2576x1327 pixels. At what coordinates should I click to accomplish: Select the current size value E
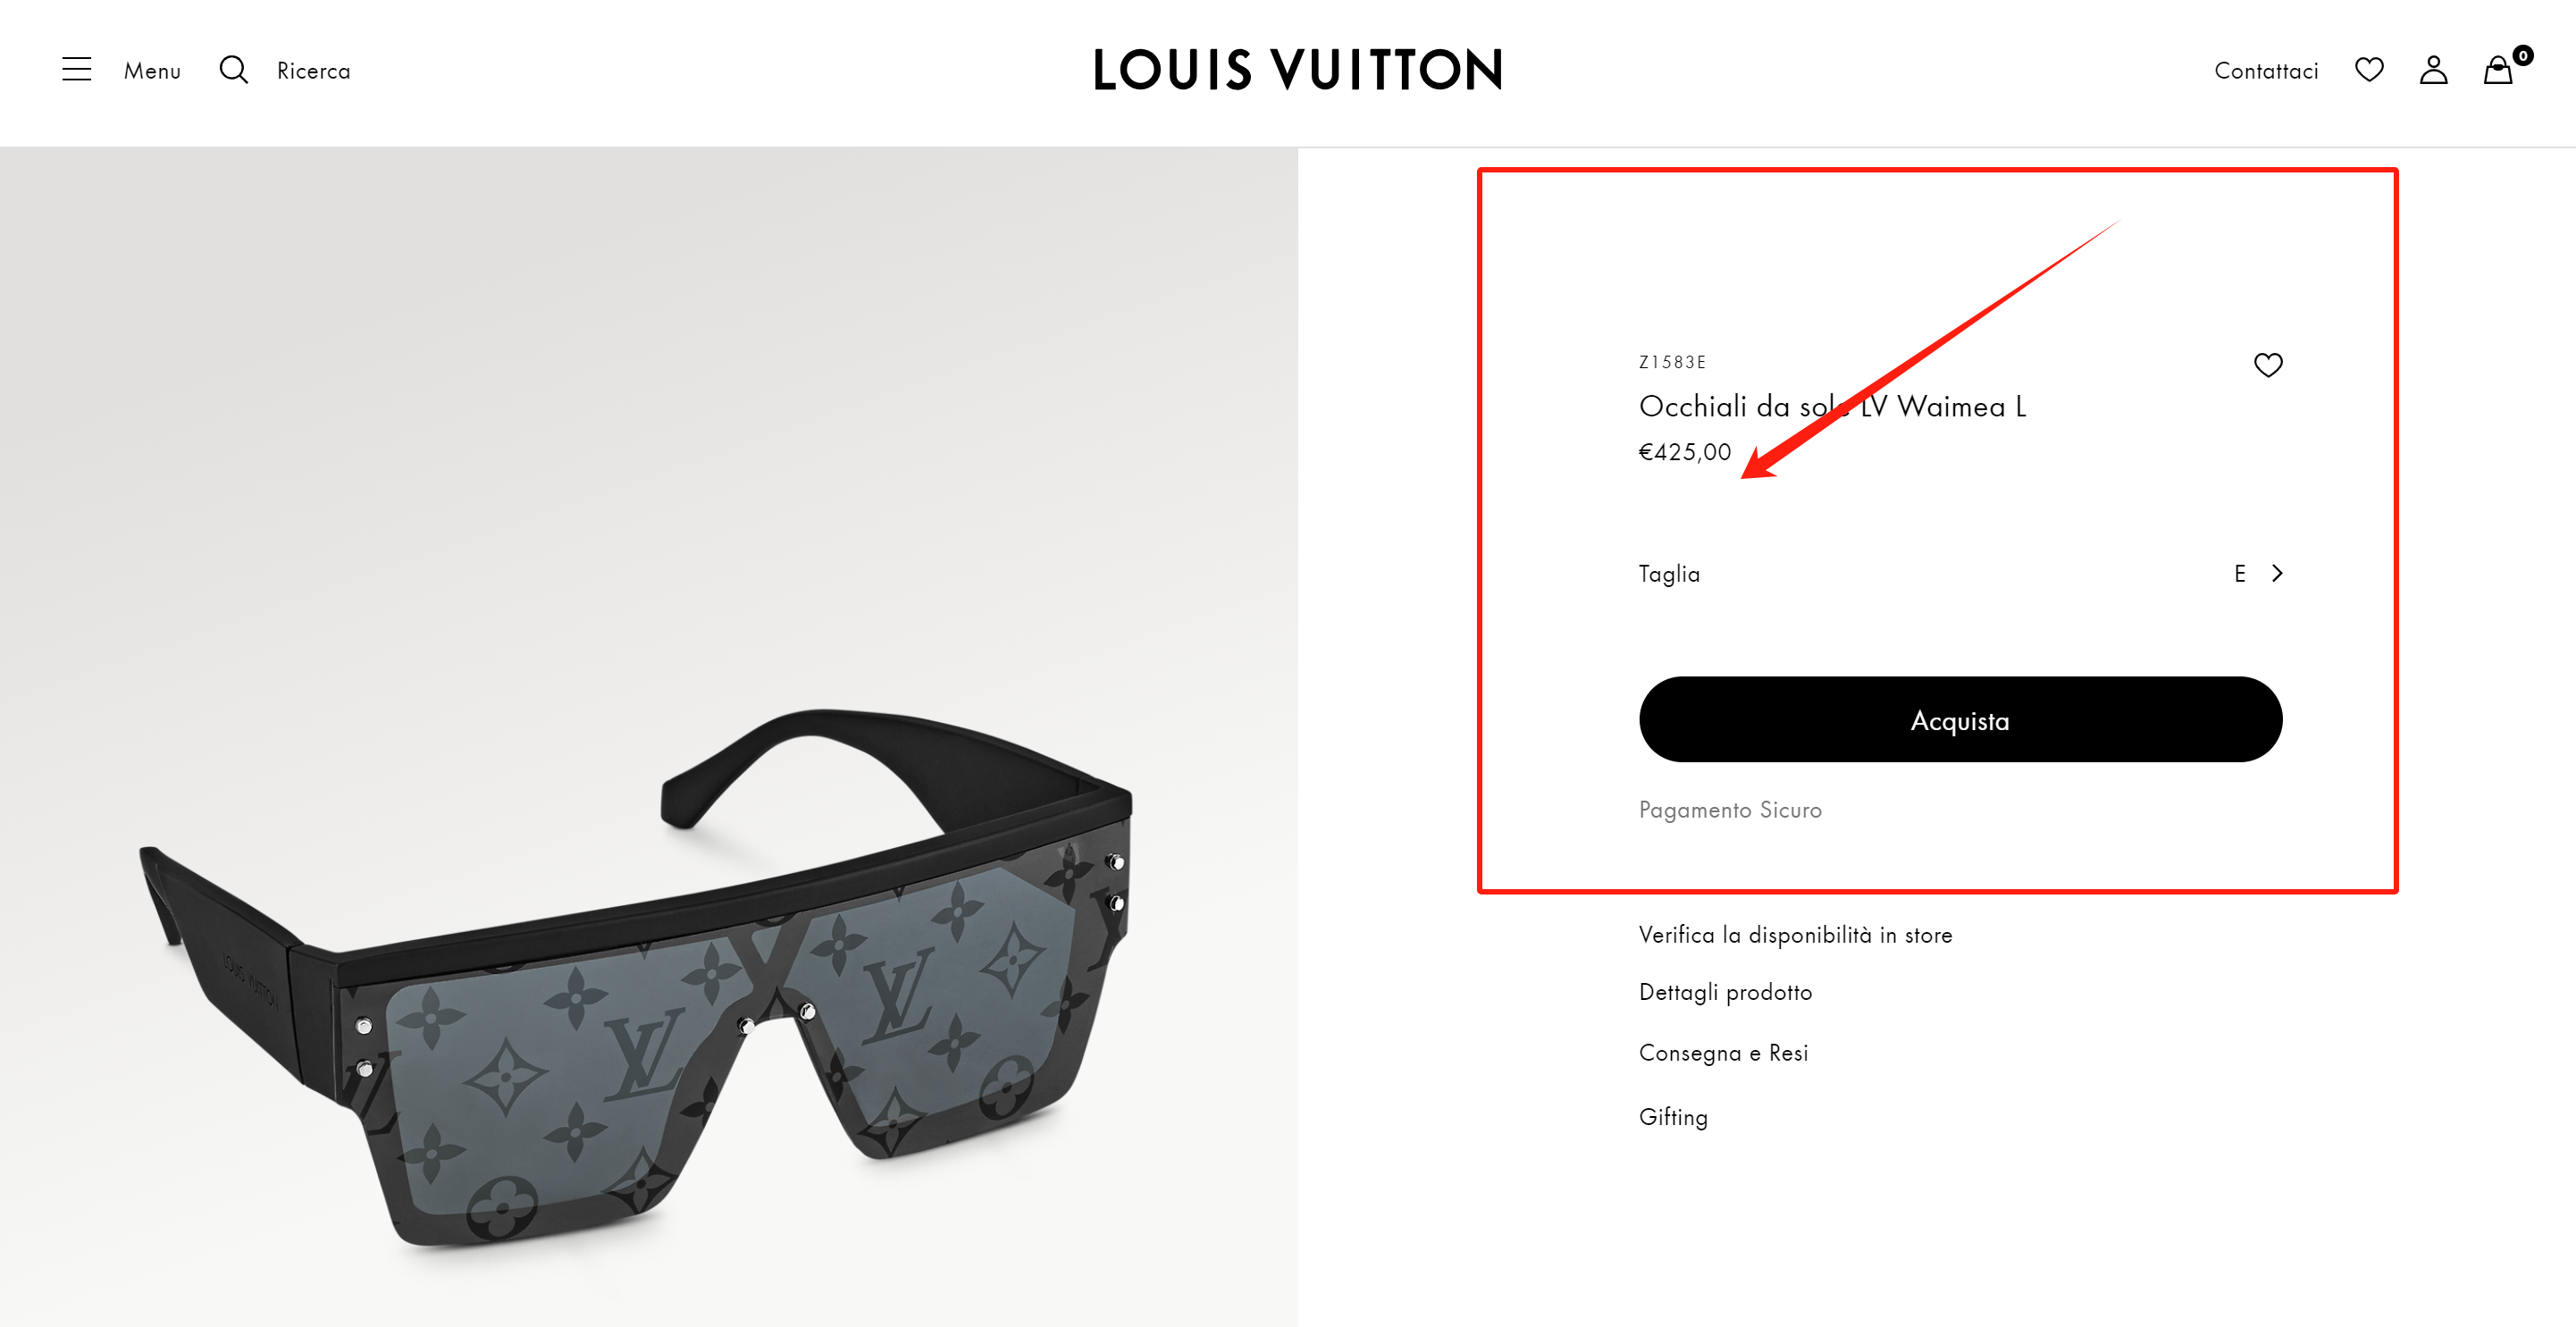(2240, 573)
